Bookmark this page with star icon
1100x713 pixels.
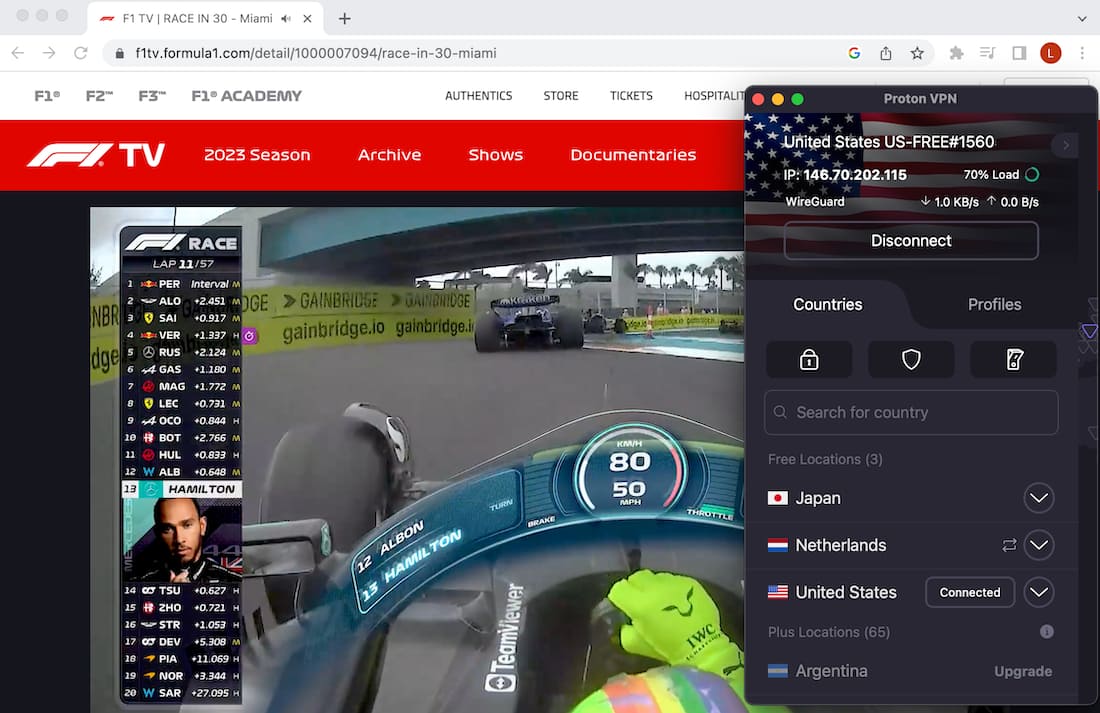[917, 53]
